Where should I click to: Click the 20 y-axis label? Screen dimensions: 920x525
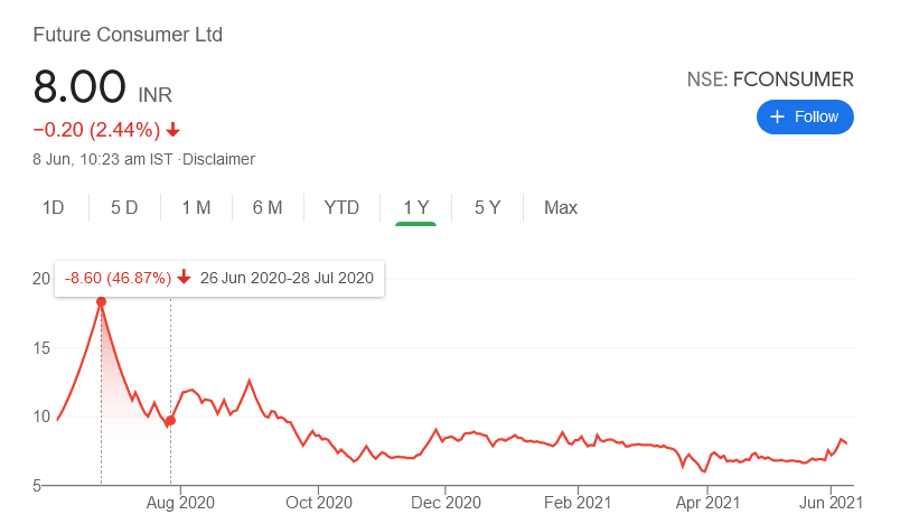tap(41, 279)
